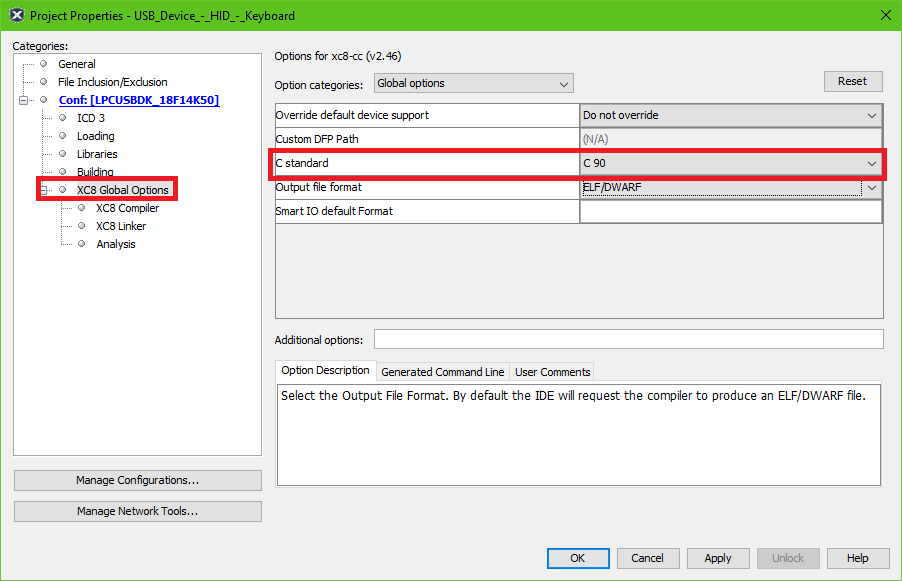Select the XC8 Linker category
This screenshot has height=581, width=902.
pos(121,226)
